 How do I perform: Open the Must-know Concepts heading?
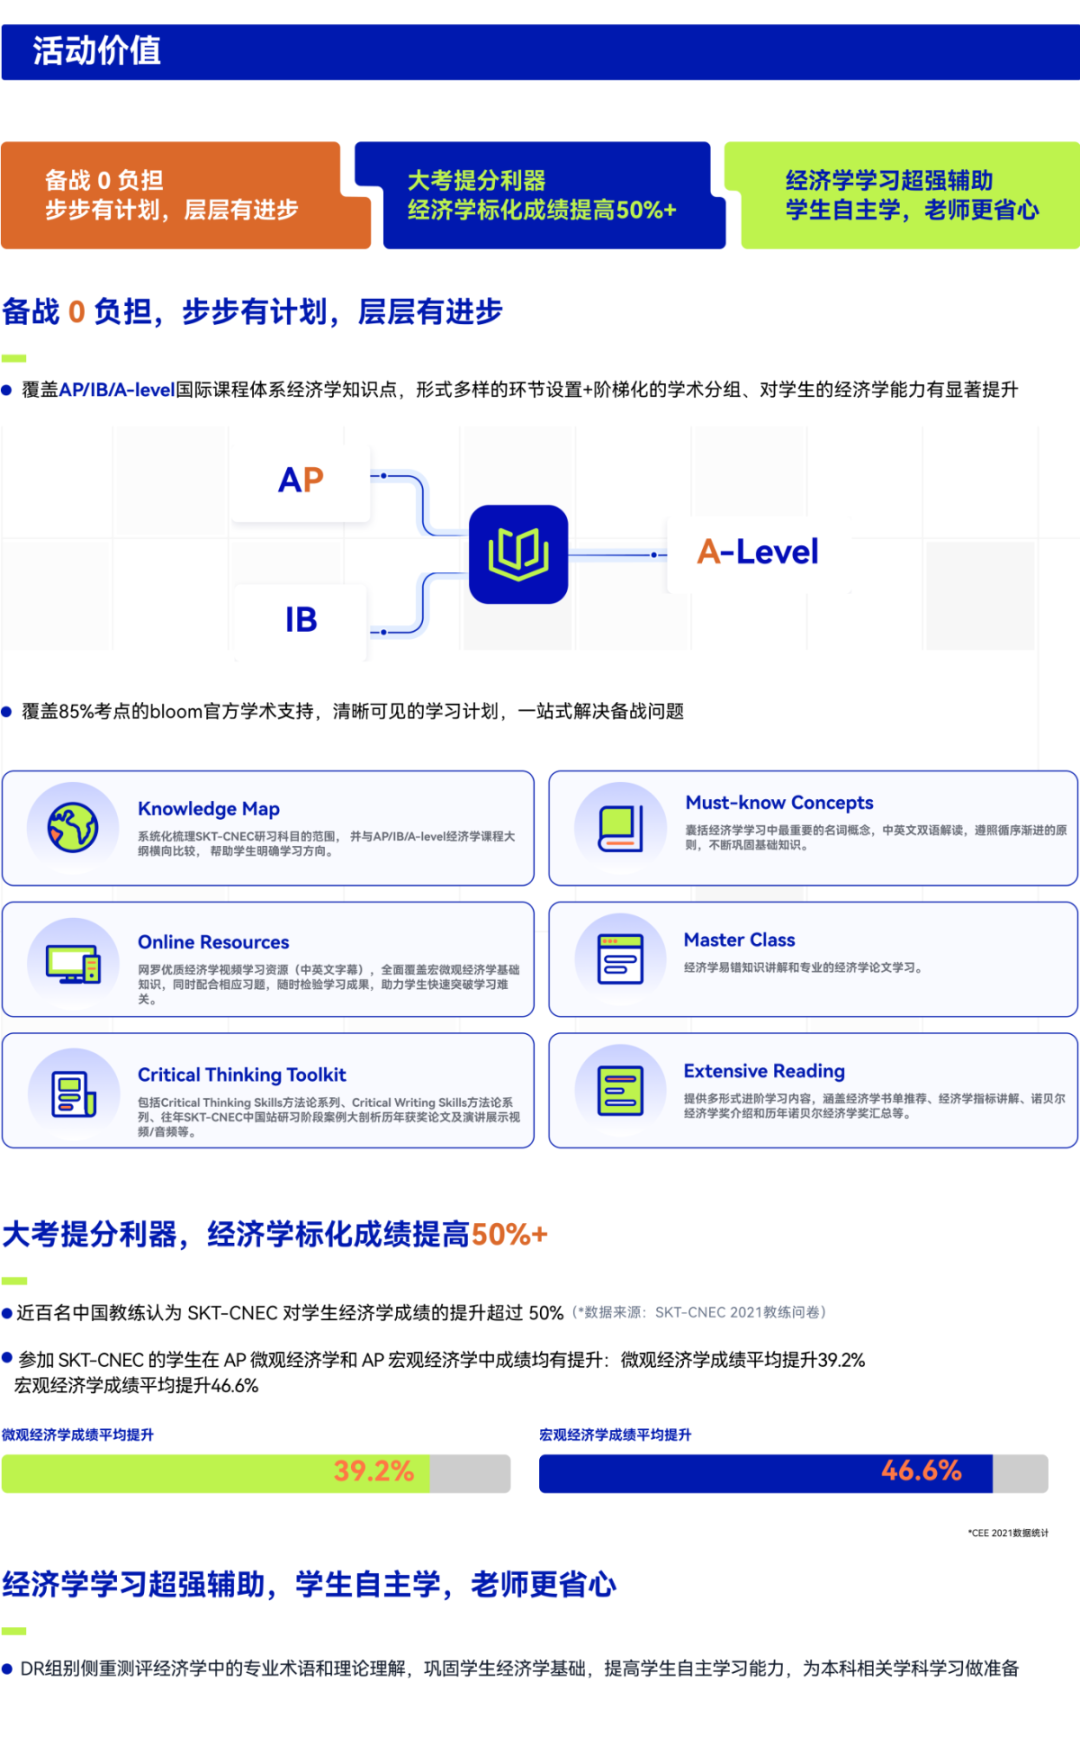[779, 802]
